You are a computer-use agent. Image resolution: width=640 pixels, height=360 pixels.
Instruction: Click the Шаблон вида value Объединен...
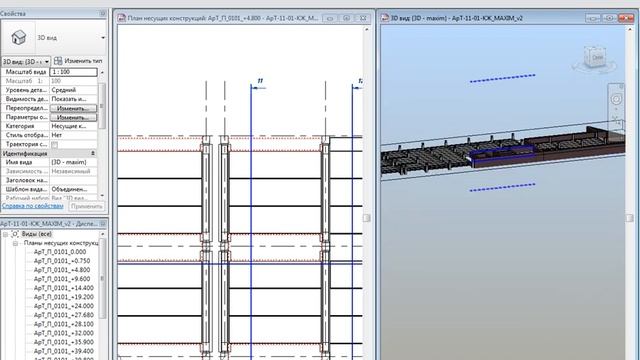73,189
